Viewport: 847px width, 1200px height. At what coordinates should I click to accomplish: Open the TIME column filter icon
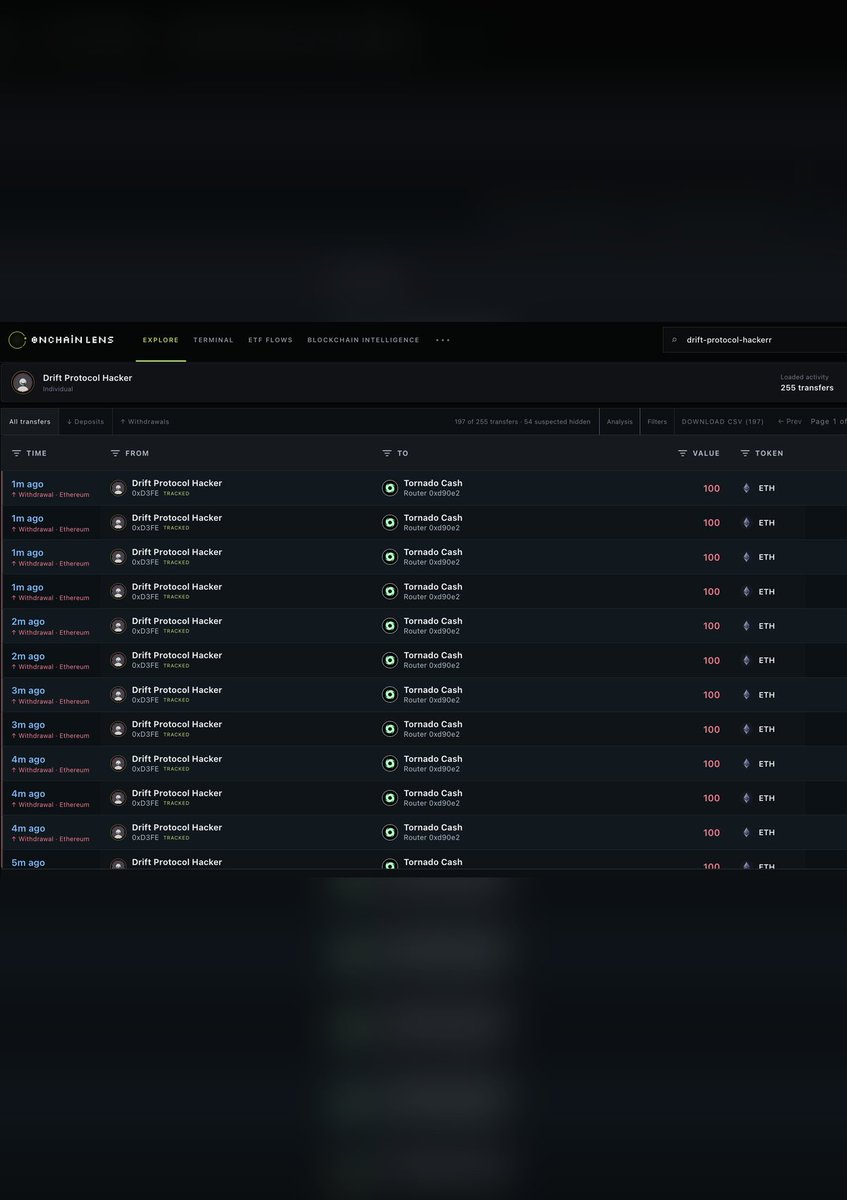[16, 453]
